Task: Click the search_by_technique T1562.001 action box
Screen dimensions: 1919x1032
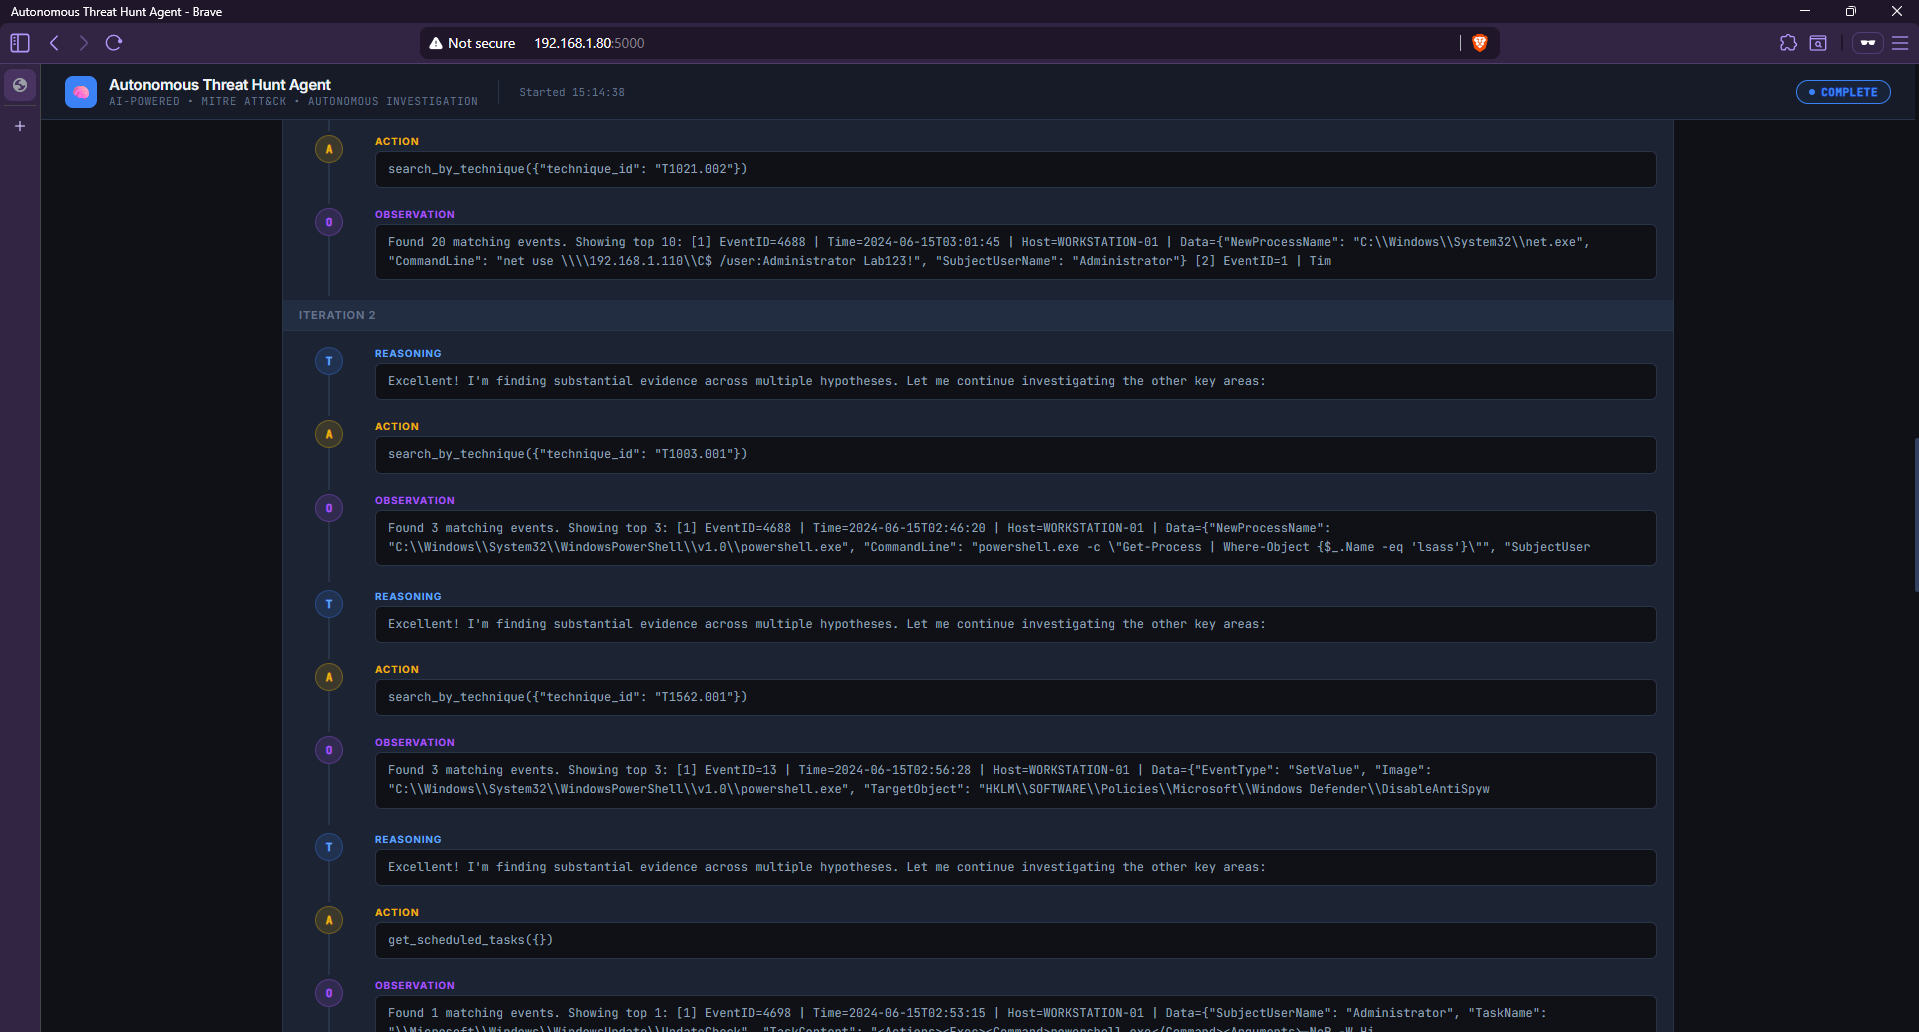Action: click(x=1015, y=697)
